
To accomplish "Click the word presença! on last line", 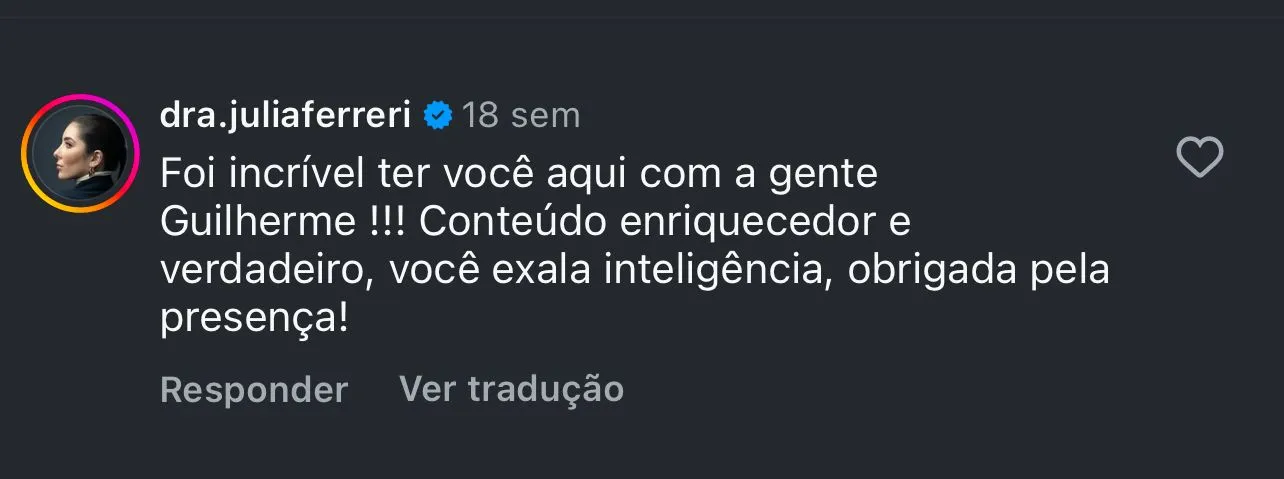I will pos(254,319).
